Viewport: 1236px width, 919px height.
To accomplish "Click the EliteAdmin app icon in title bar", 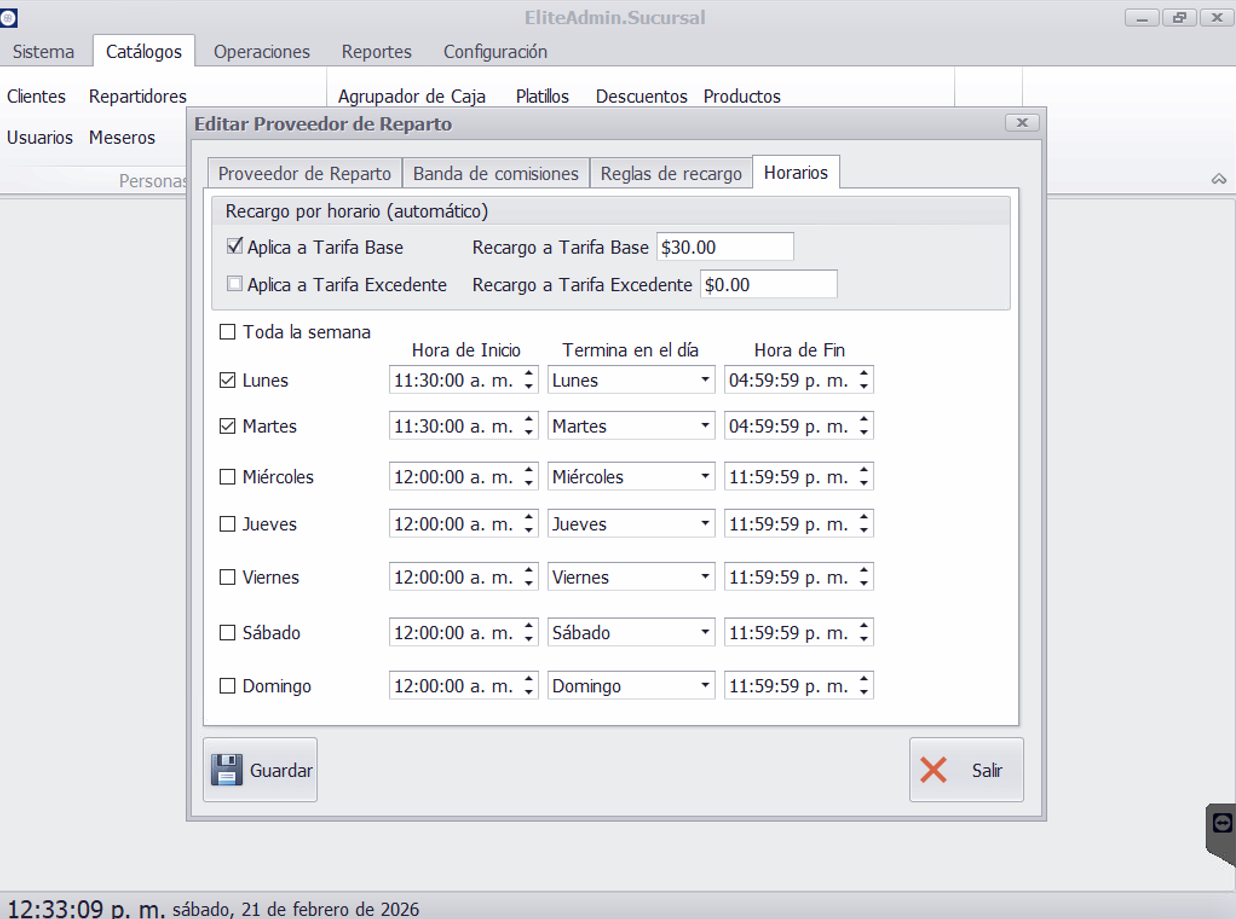I will tap(9, 18).
